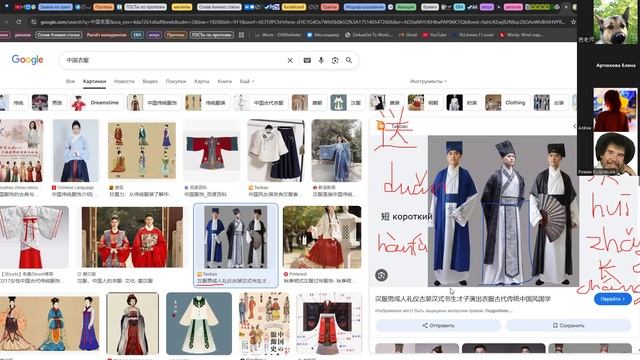Bookmark this page with the star icon

pos(573,22)
